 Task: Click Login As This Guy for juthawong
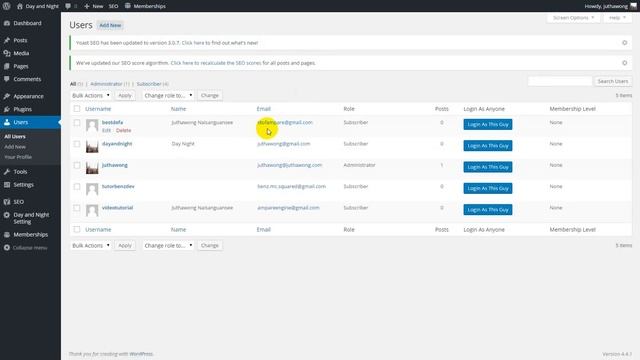pyautogui.click(x=488, y=167)
